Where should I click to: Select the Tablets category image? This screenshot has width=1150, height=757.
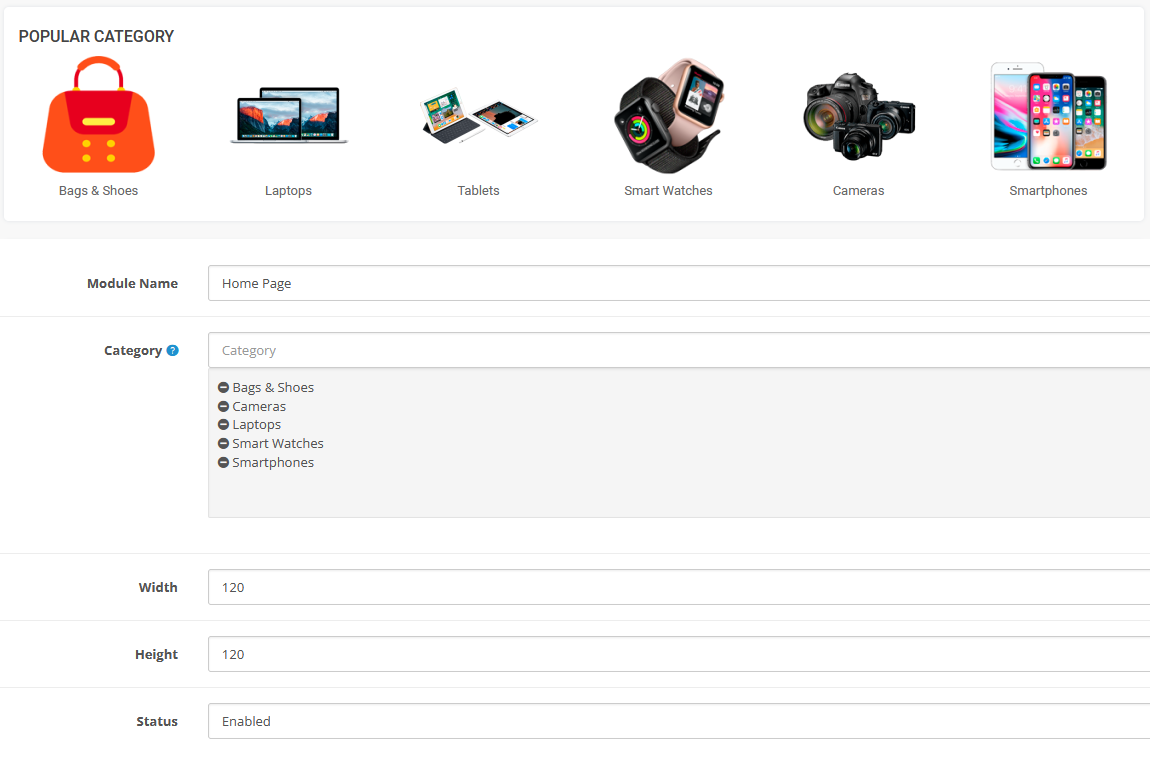pyautogui.click(x=478, y=116)
